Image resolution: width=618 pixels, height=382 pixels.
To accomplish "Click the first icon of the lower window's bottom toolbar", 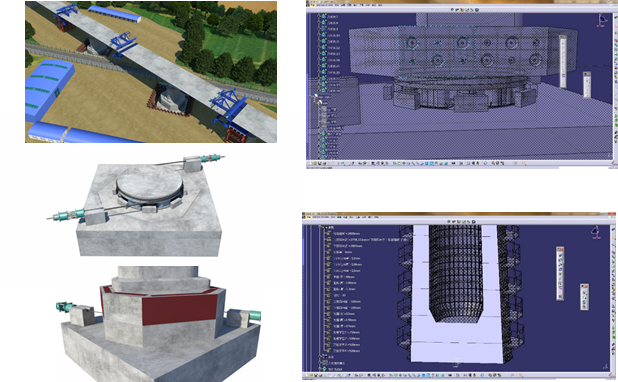I will [306, 375].
